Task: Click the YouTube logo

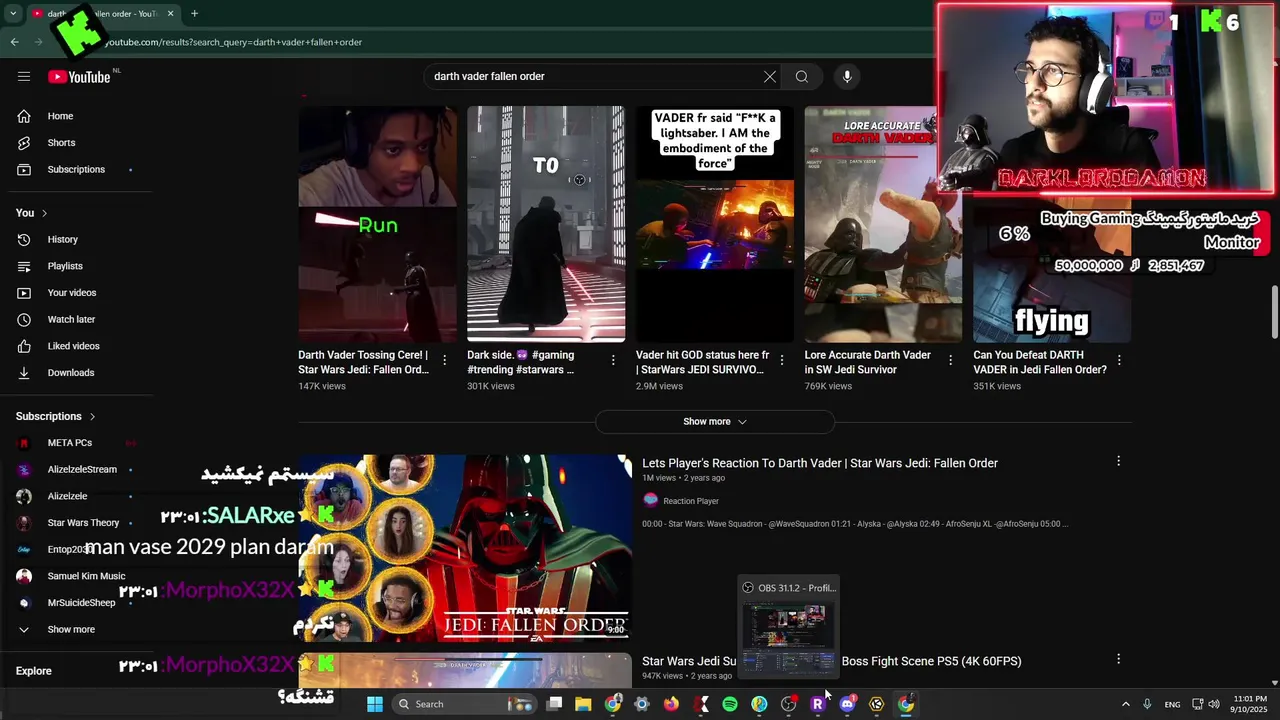Action: click(x=79, y=77)
